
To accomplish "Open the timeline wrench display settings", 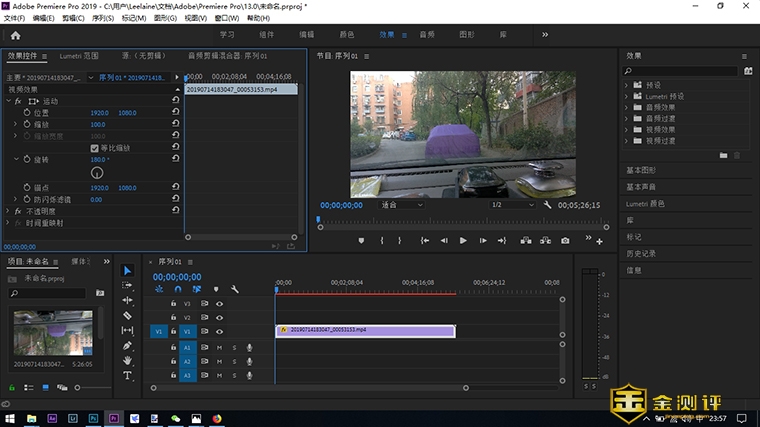I will coord(234,289).
